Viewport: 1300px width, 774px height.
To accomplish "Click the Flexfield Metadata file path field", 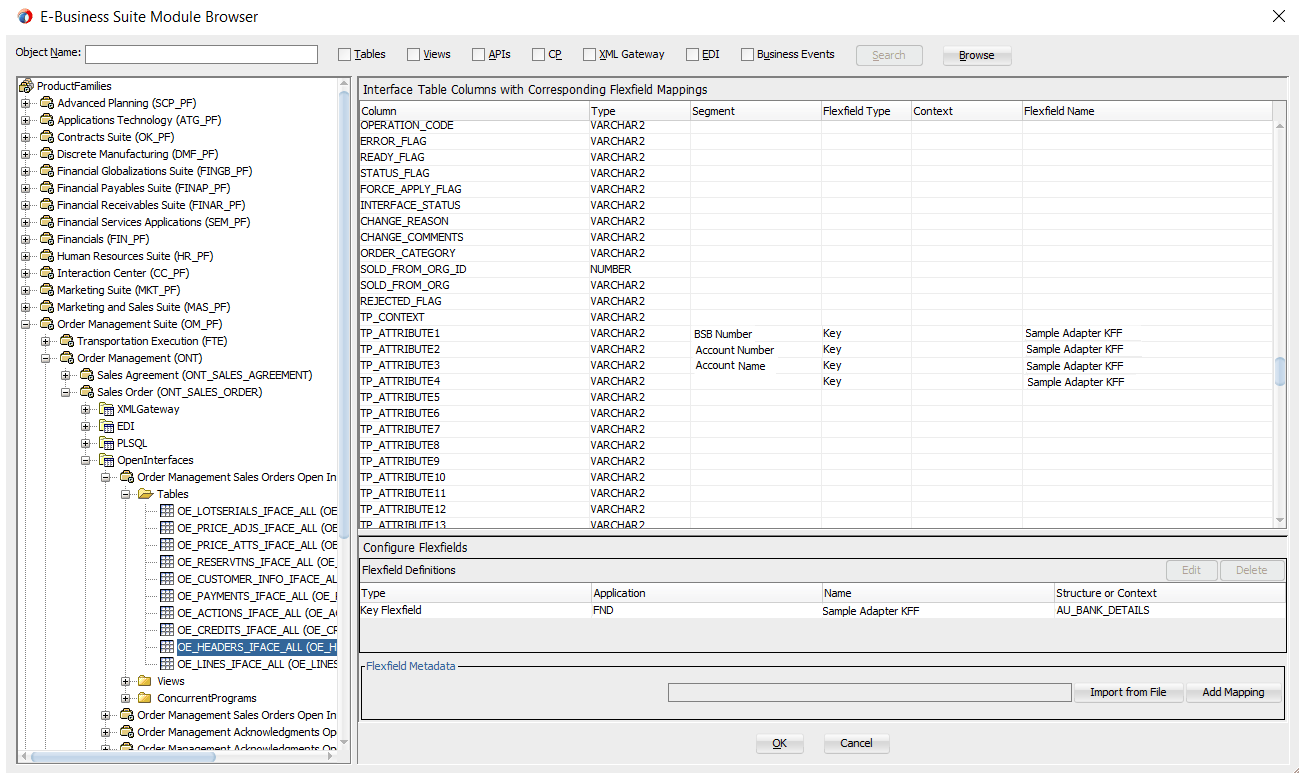I will (870, 692).
